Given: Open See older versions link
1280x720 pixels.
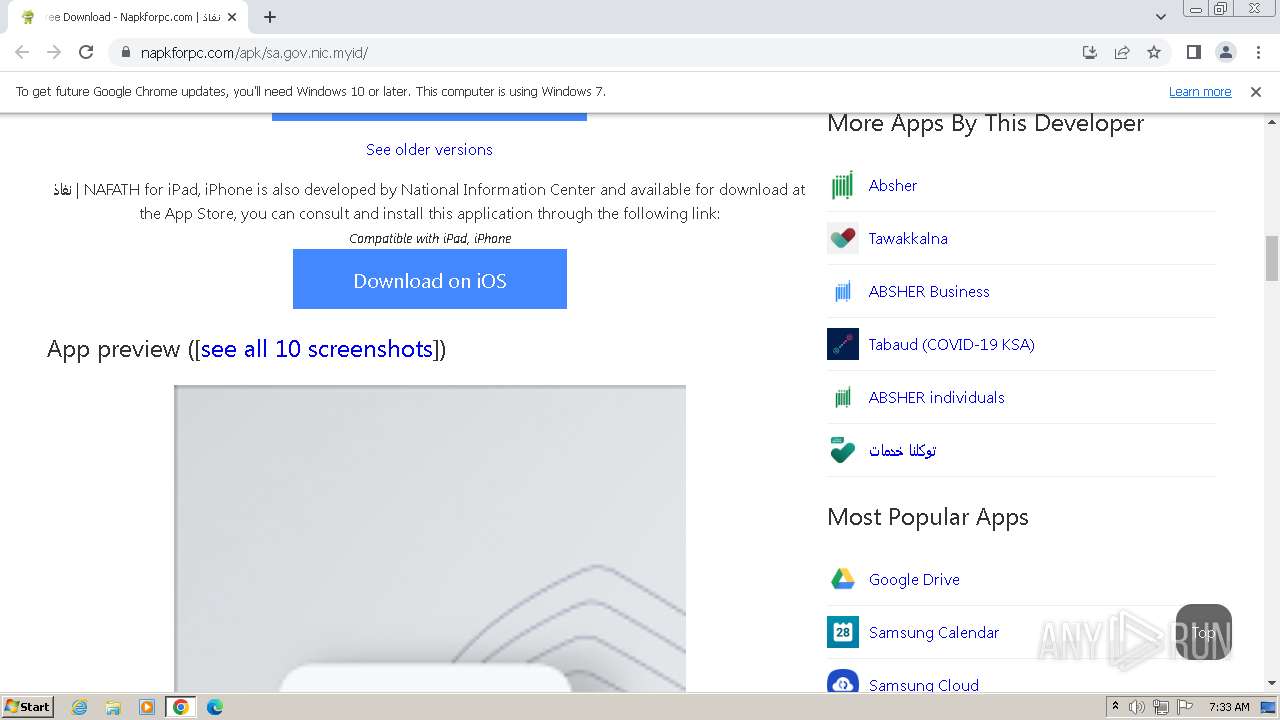Looking at the screenshot, I should pyautogui.click(x=429, y=149).
